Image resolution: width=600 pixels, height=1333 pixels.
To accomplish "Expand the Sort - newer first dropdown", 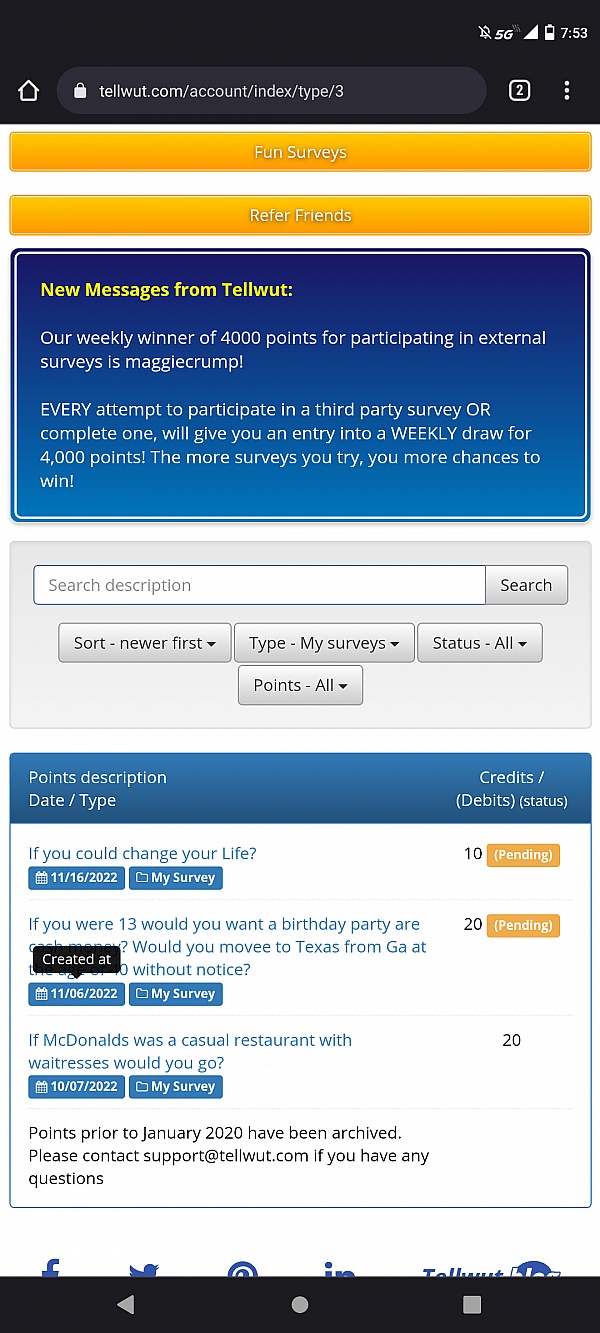I will (x=145, y=643).
